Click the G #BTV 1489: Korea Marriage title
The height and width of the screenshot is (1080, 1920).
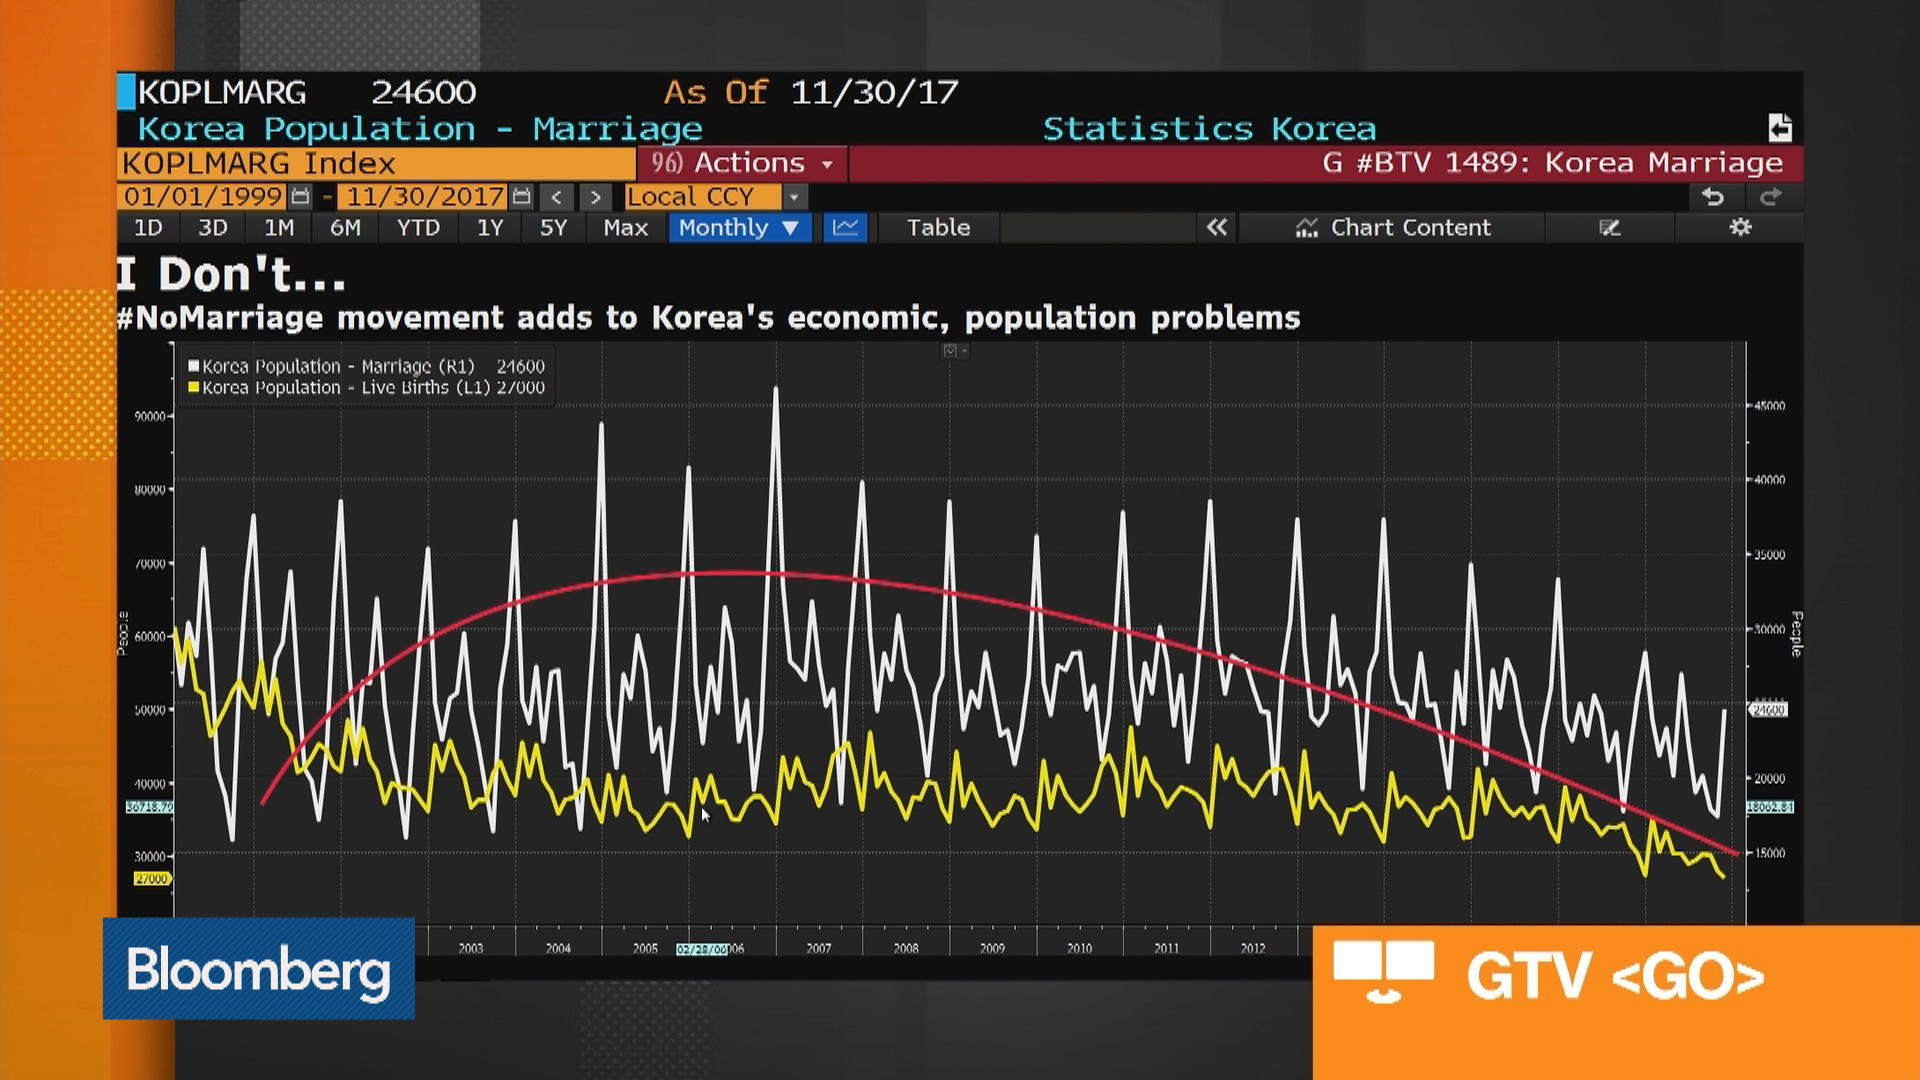1552,163
